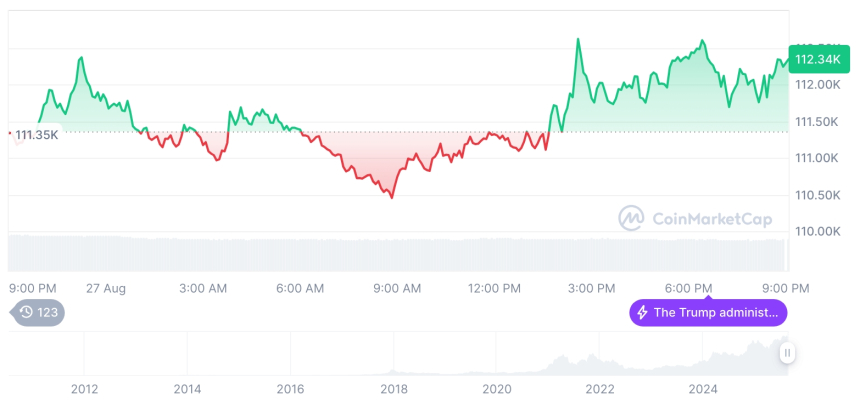Image resolution: width=860 pixels, height=401 pixels.
Task: Click the 123 events badge number
Action: pos(48,312)
